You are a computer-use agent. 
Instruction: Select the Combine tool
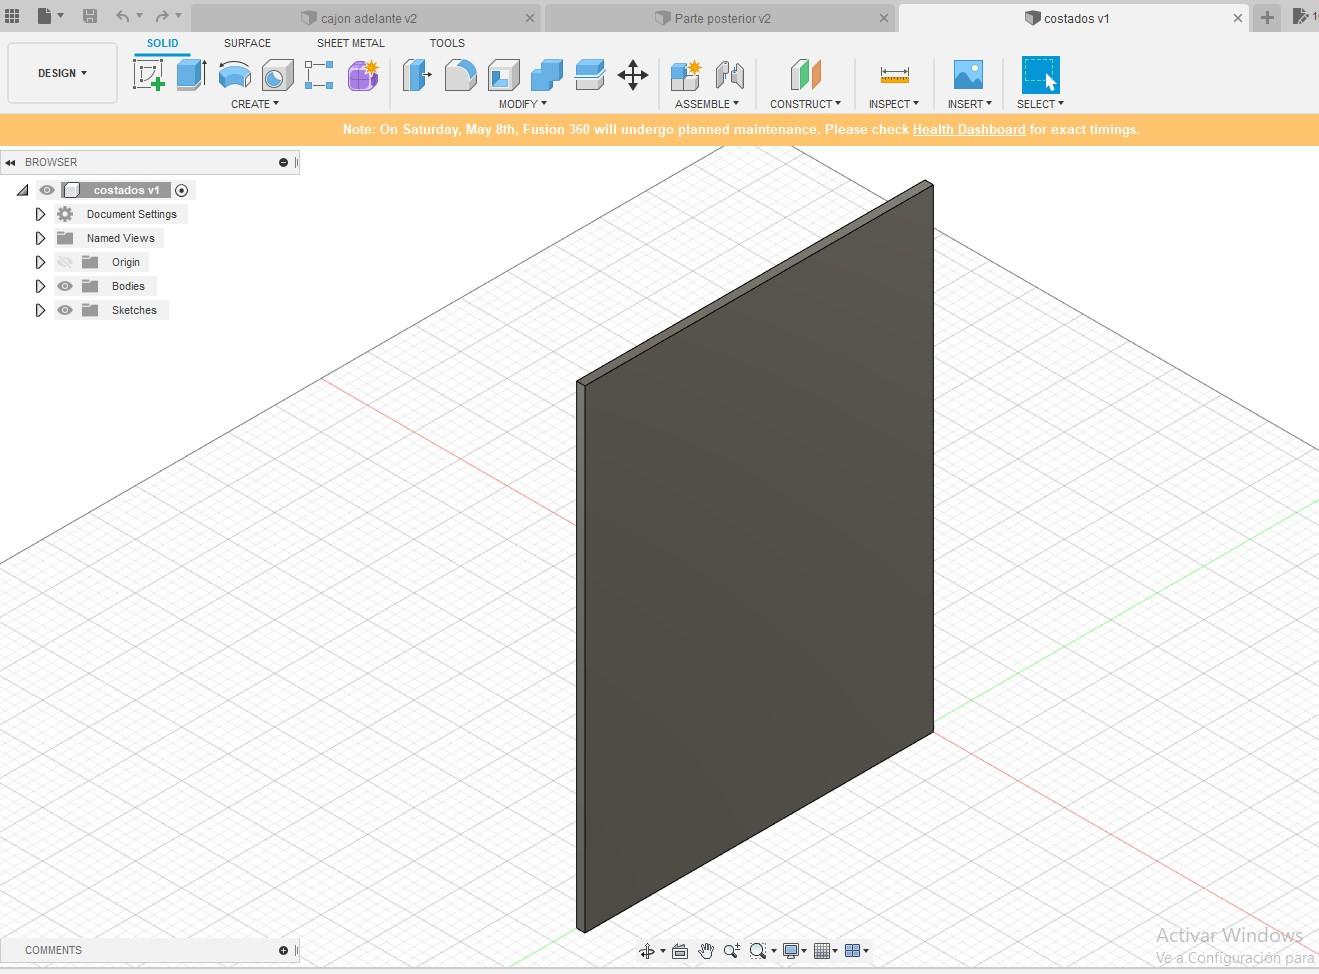[x=546, y=75]
